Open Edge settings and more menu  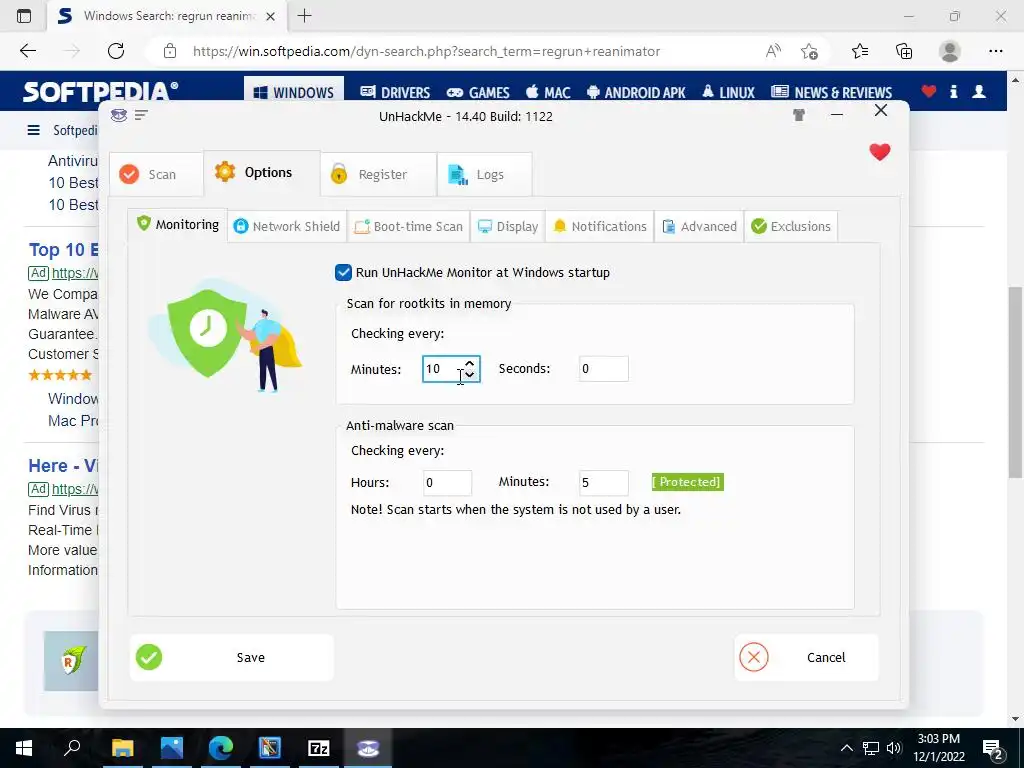coord(996,51)
